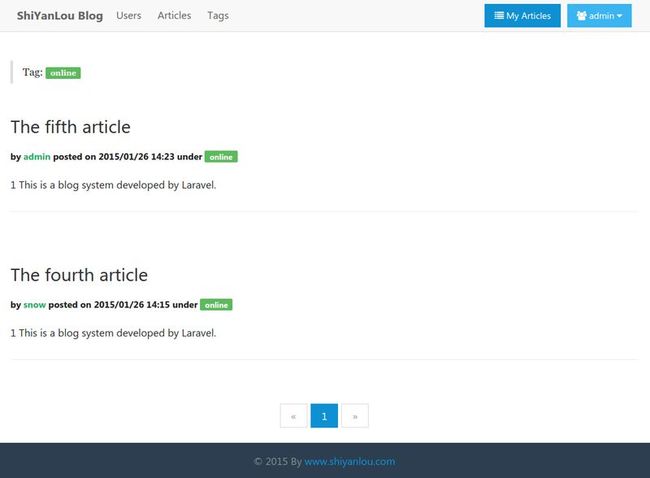Open the ShiYanLou Blog home link
The image size is (650, 478).
click(60, 16)
